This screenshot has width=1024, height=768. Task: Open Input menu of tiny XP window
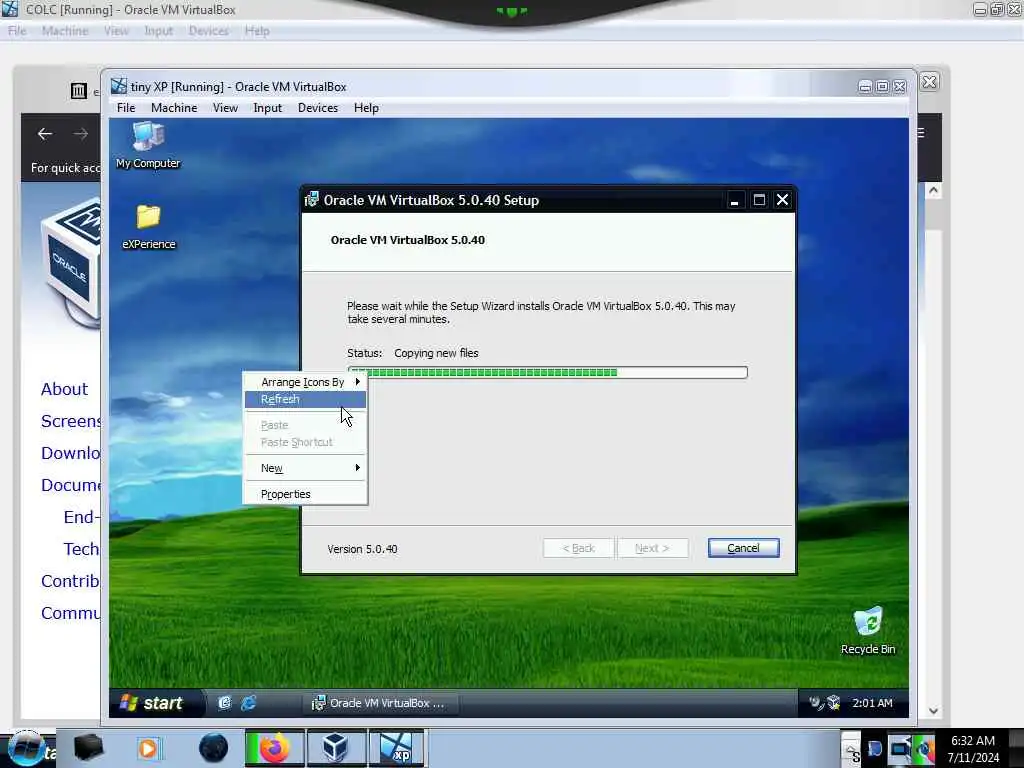point(268,108)
